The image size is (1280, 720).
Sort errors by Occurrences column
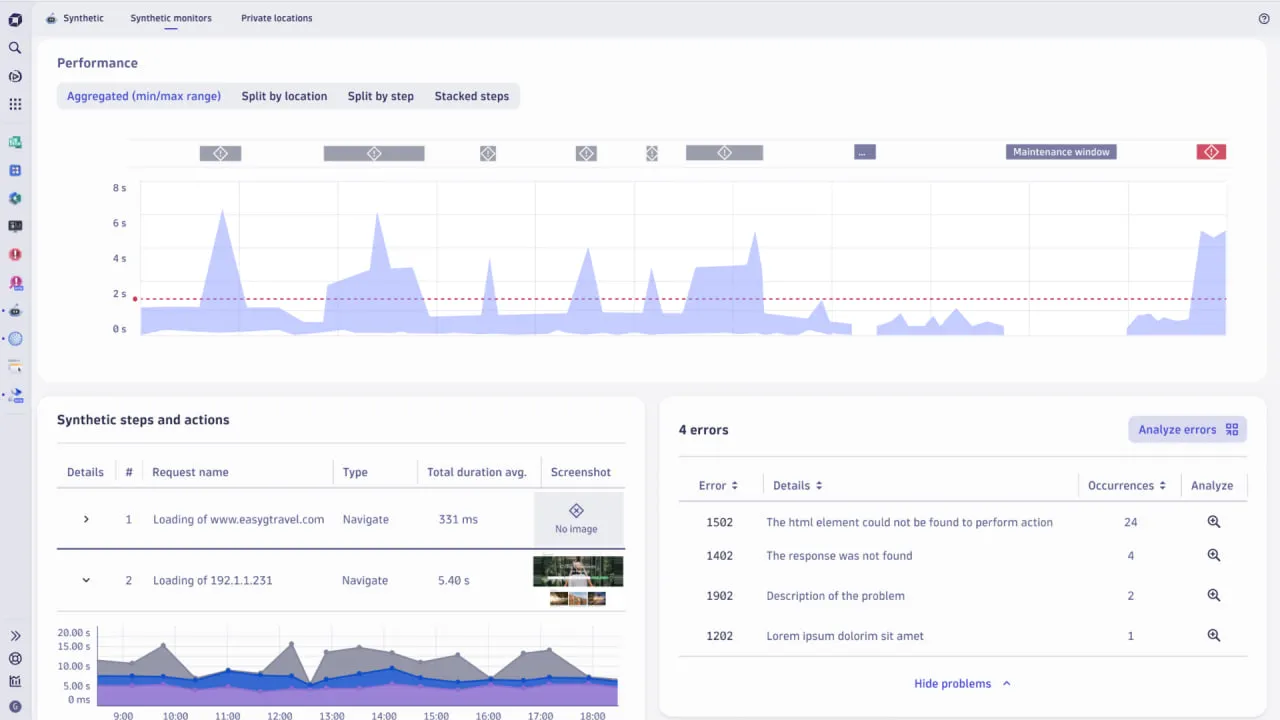[x=1127, y=486]
